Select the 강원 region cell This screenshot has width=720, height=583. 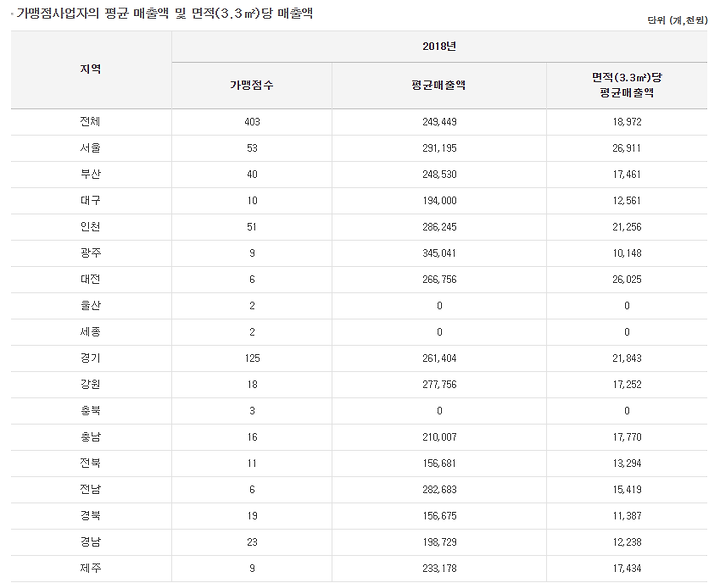click(90, 384)
